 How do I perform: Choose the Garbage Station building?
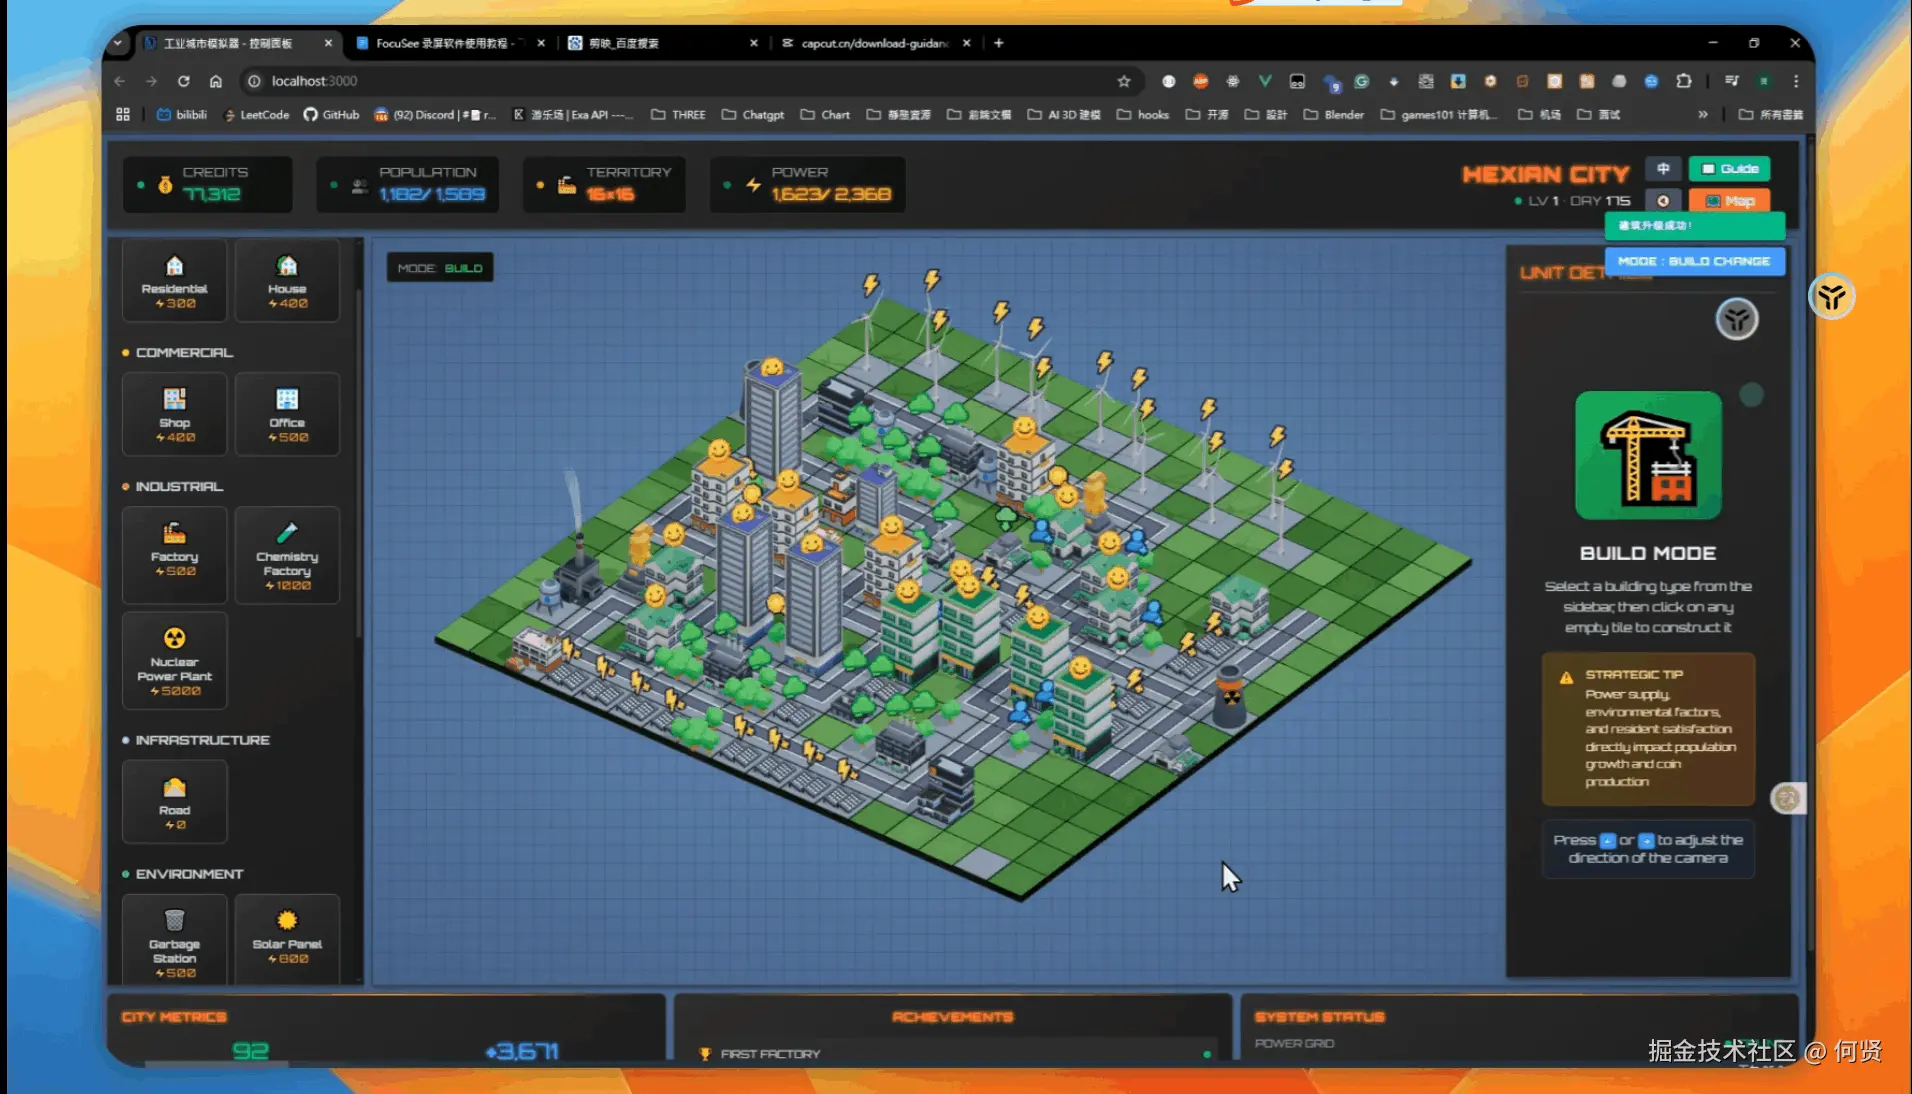point(174,940)
